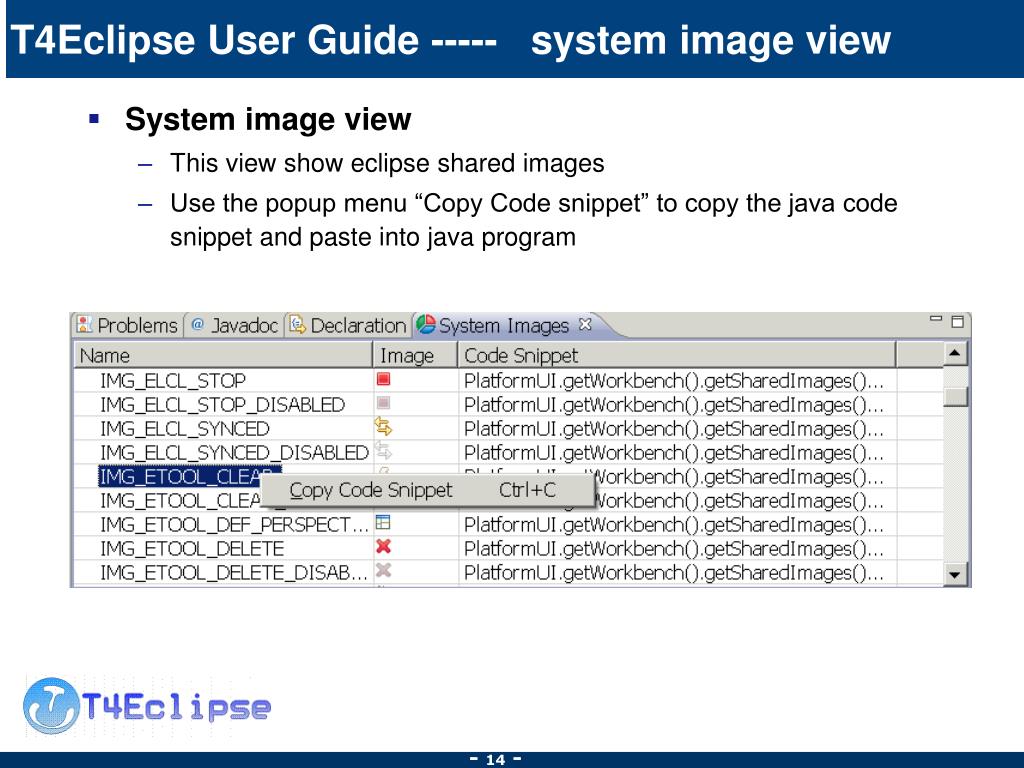
Task: Click code snippet of IMG_ETOOL_DELETE_DISAB row
Action: pyautogui.click(x=673, y=573)
